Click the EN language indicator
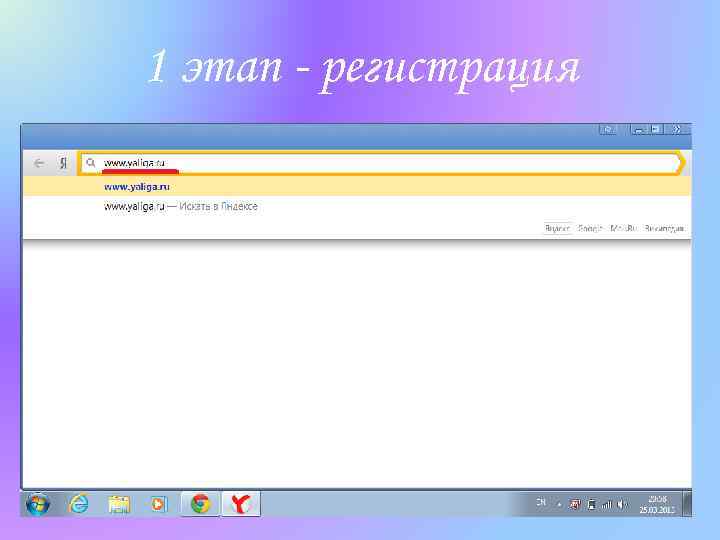 pyautogui.click(x=541, y=502)
